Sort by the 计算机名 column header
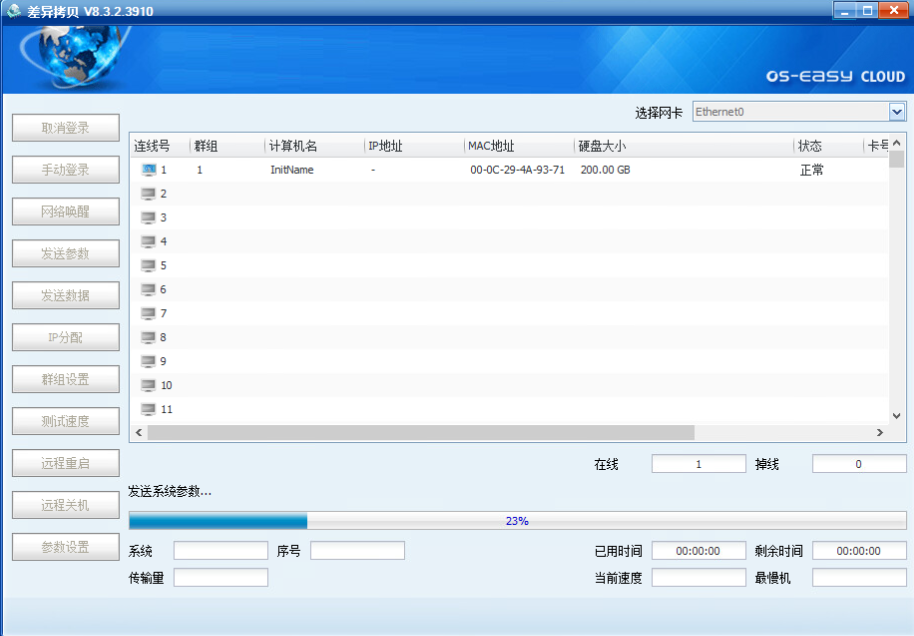This screenshot has width=914, height=636. (293, 146)
